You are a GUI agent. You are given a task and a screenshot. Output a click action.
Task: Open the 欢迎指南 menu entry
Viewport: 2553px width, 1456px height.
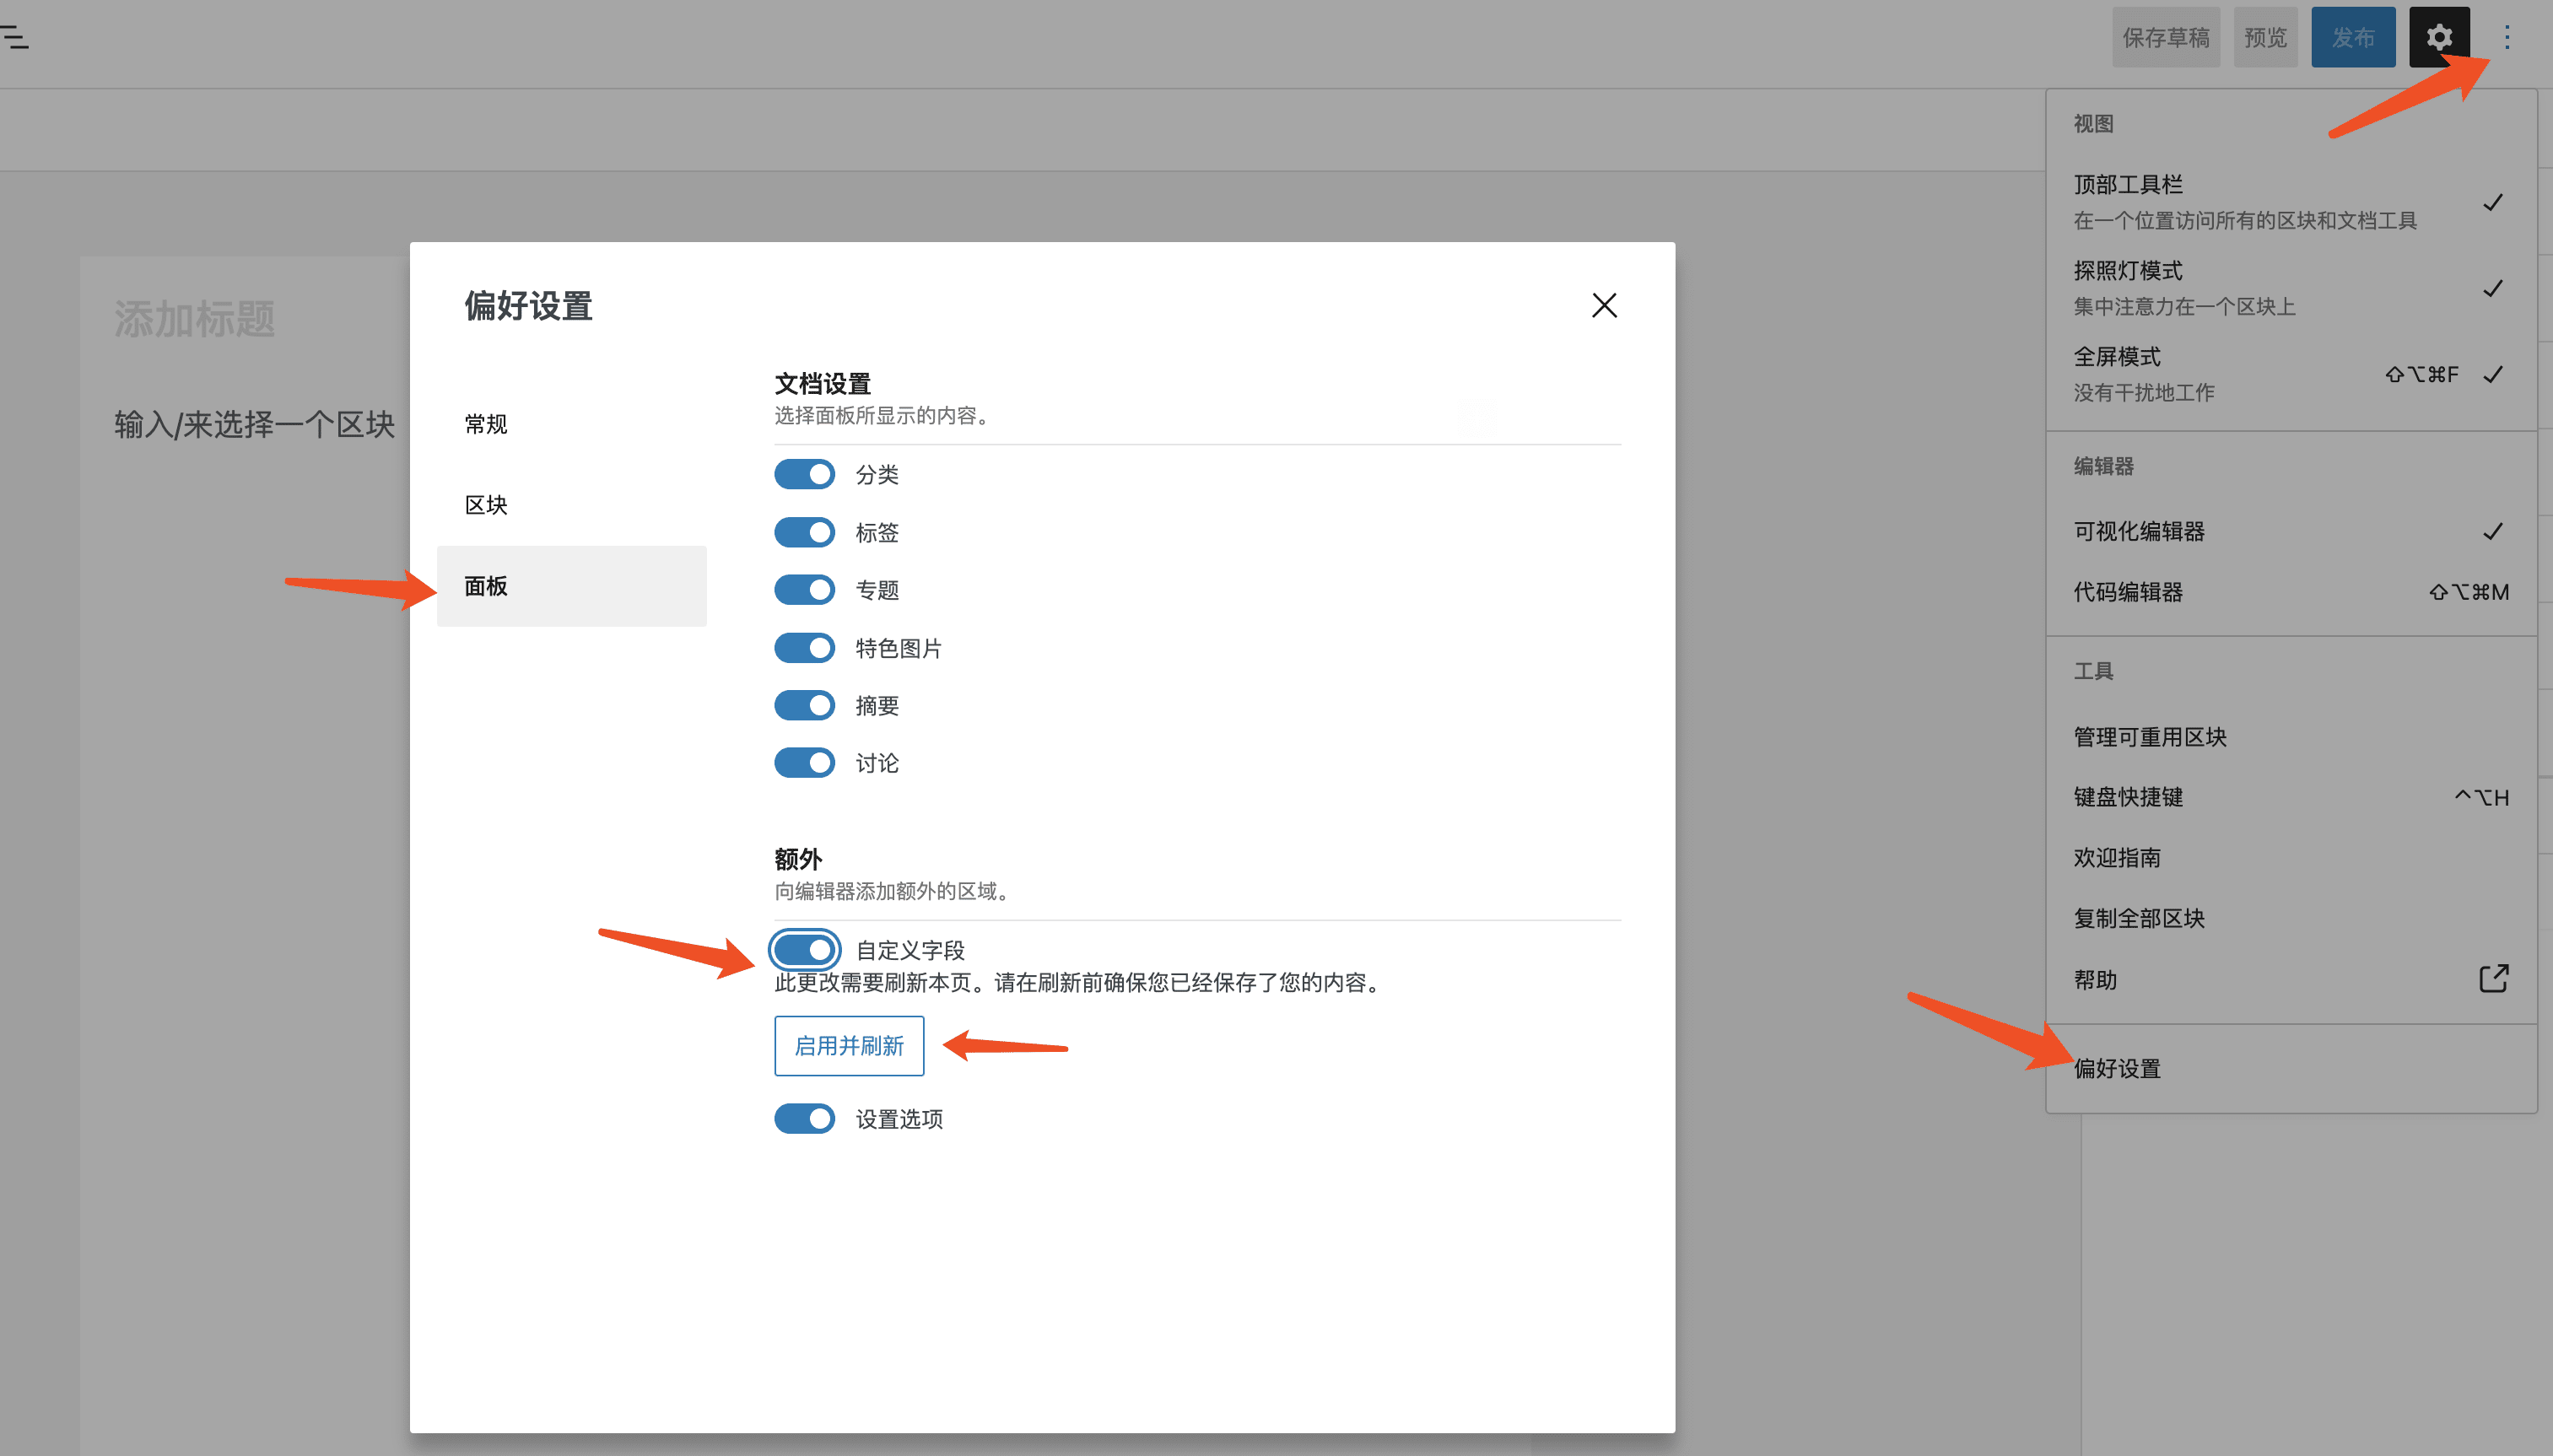point(2291,858)
